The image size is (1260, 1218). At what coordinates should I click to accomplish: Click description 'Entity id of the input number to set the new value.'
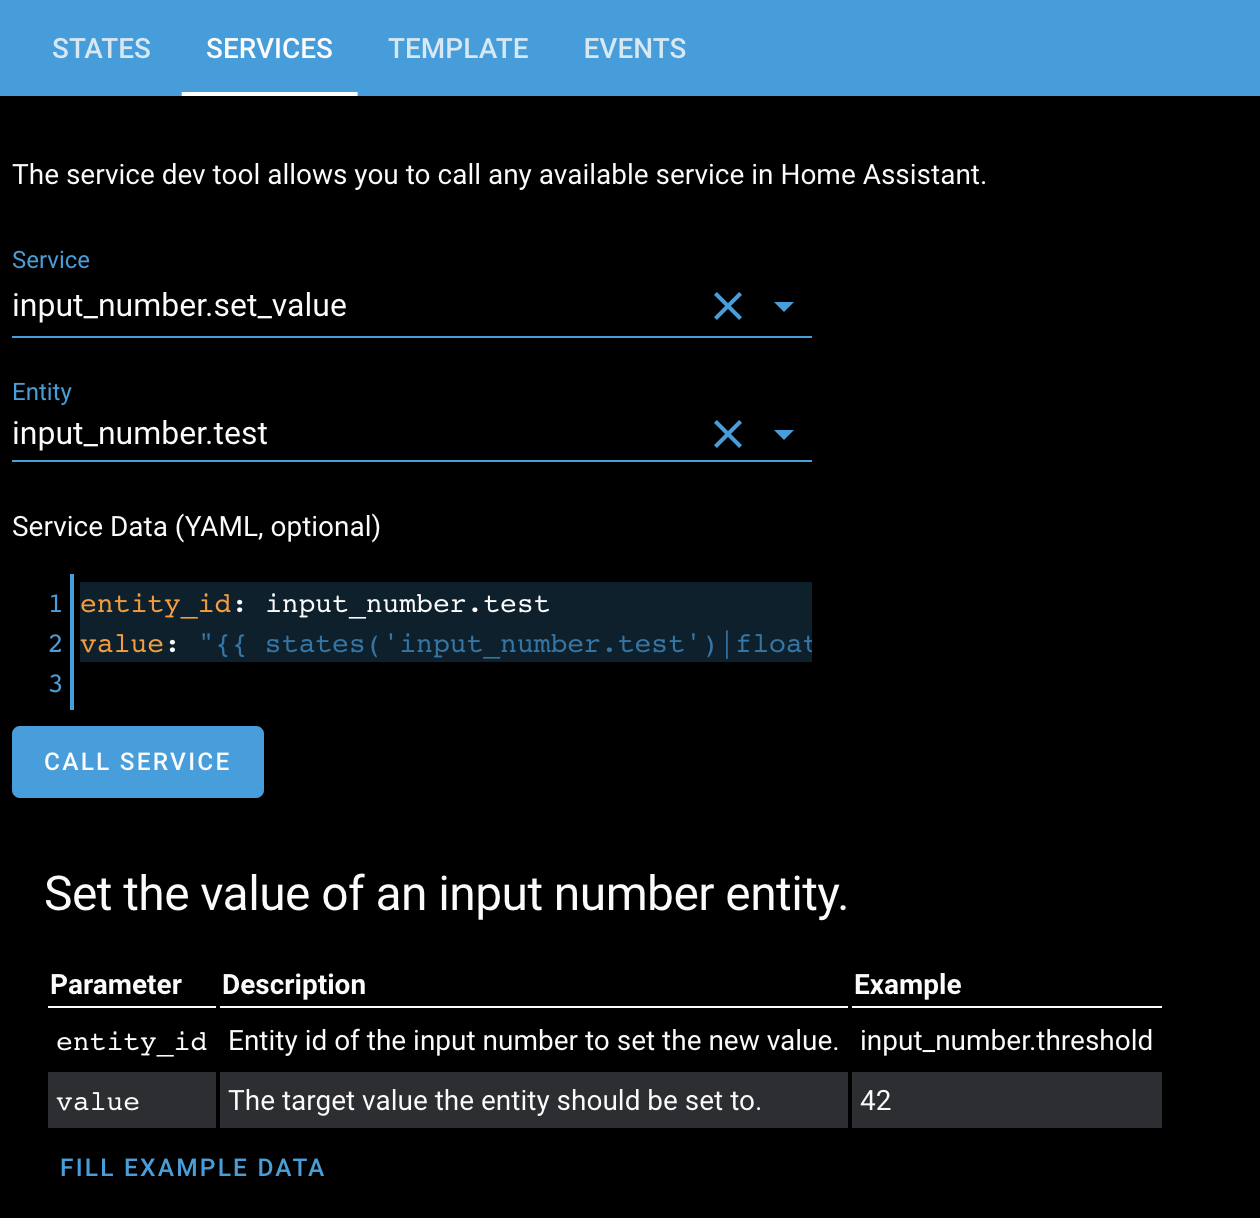coord(533,1041)
